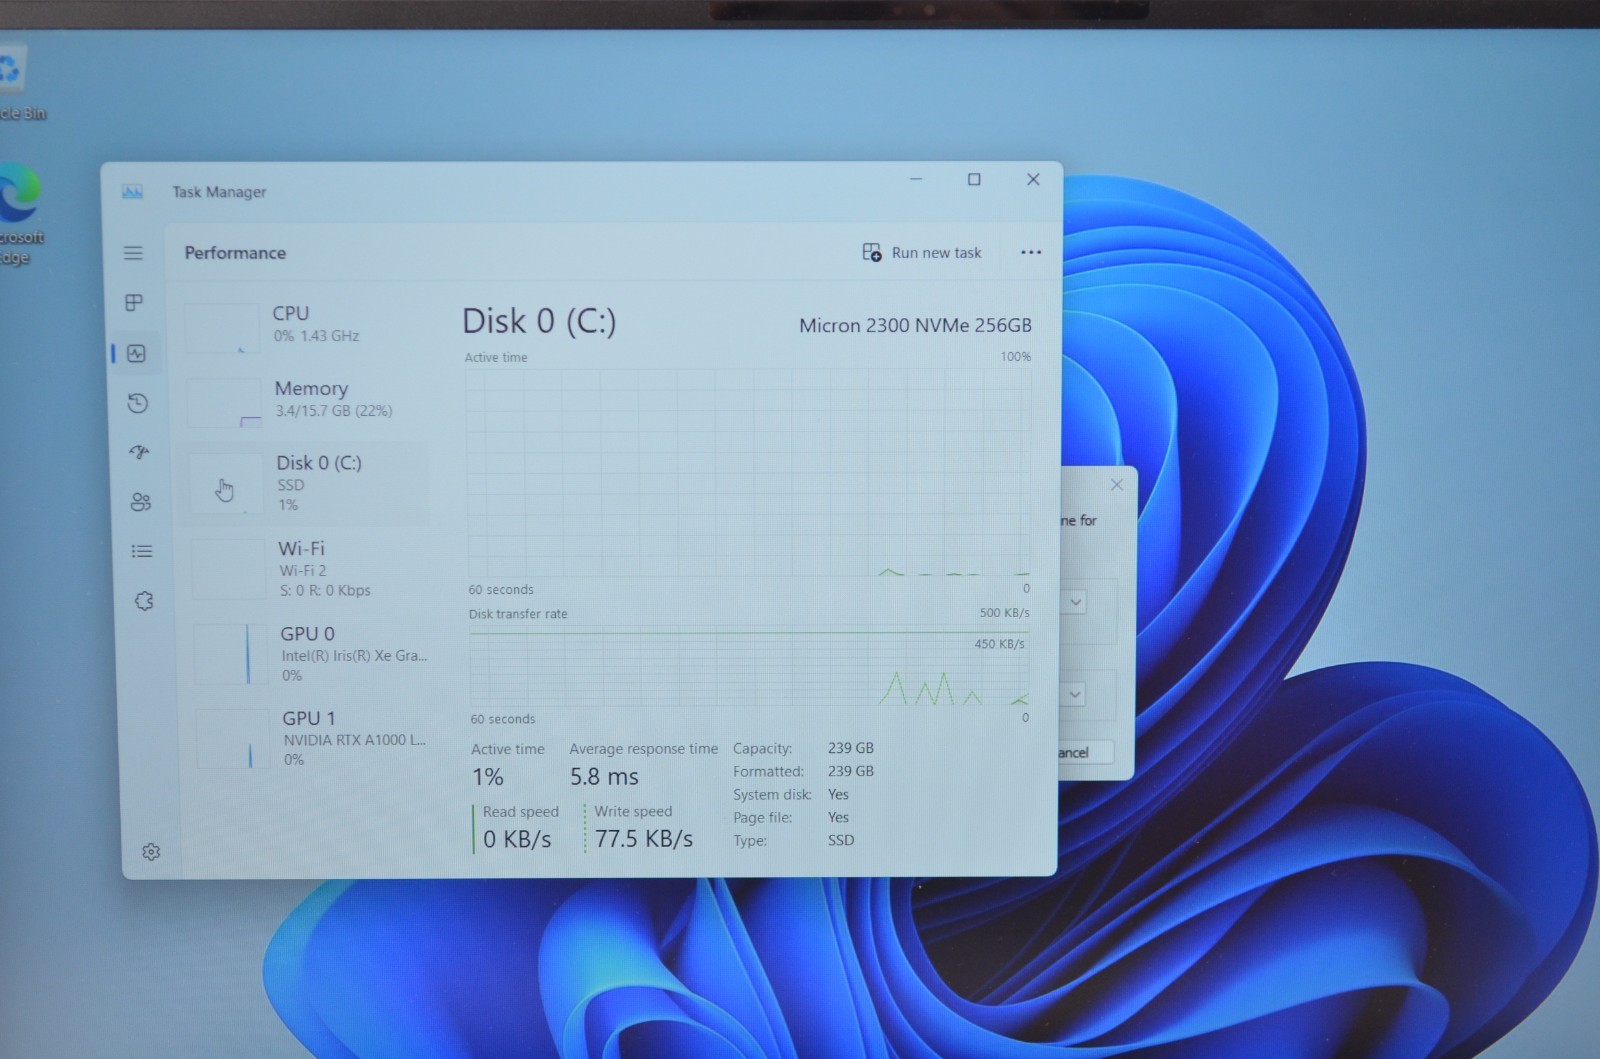Select the Performance page icon in sidebar
This screenshot has width=1600, height=1059.
click(x=137, y=353)
